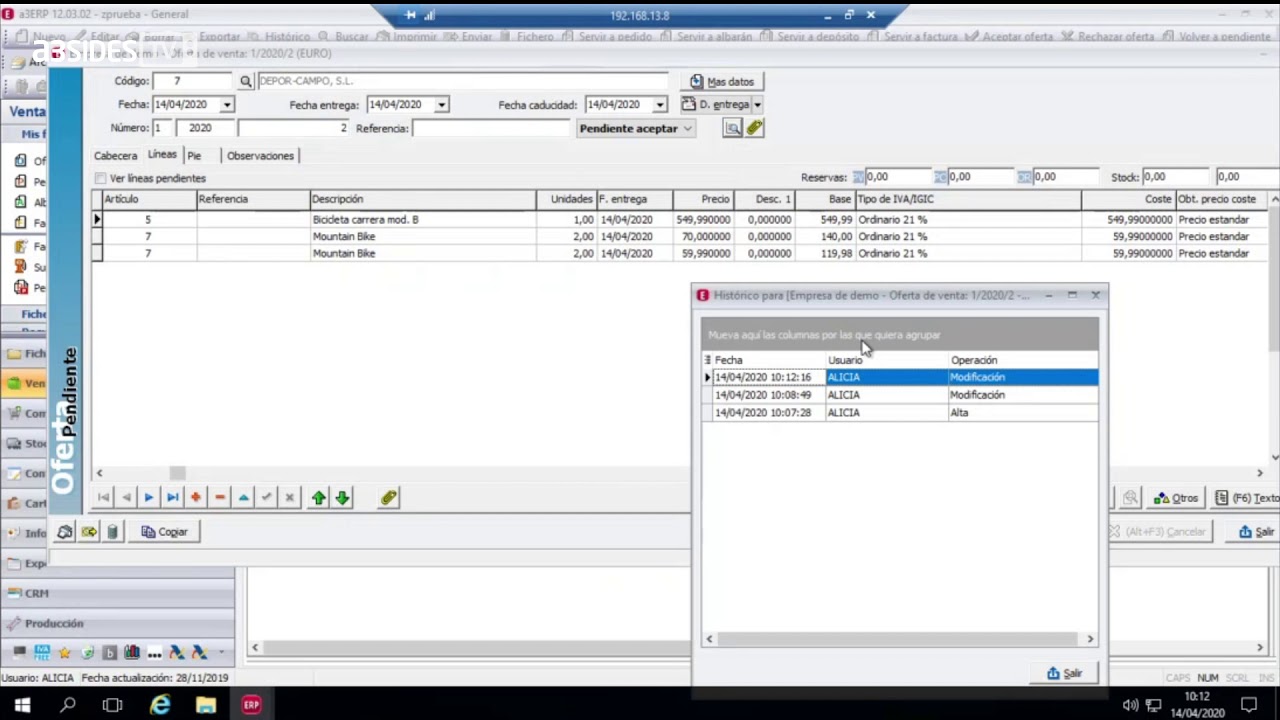Click green arrow export icon beside Copiar

[89, 532]
